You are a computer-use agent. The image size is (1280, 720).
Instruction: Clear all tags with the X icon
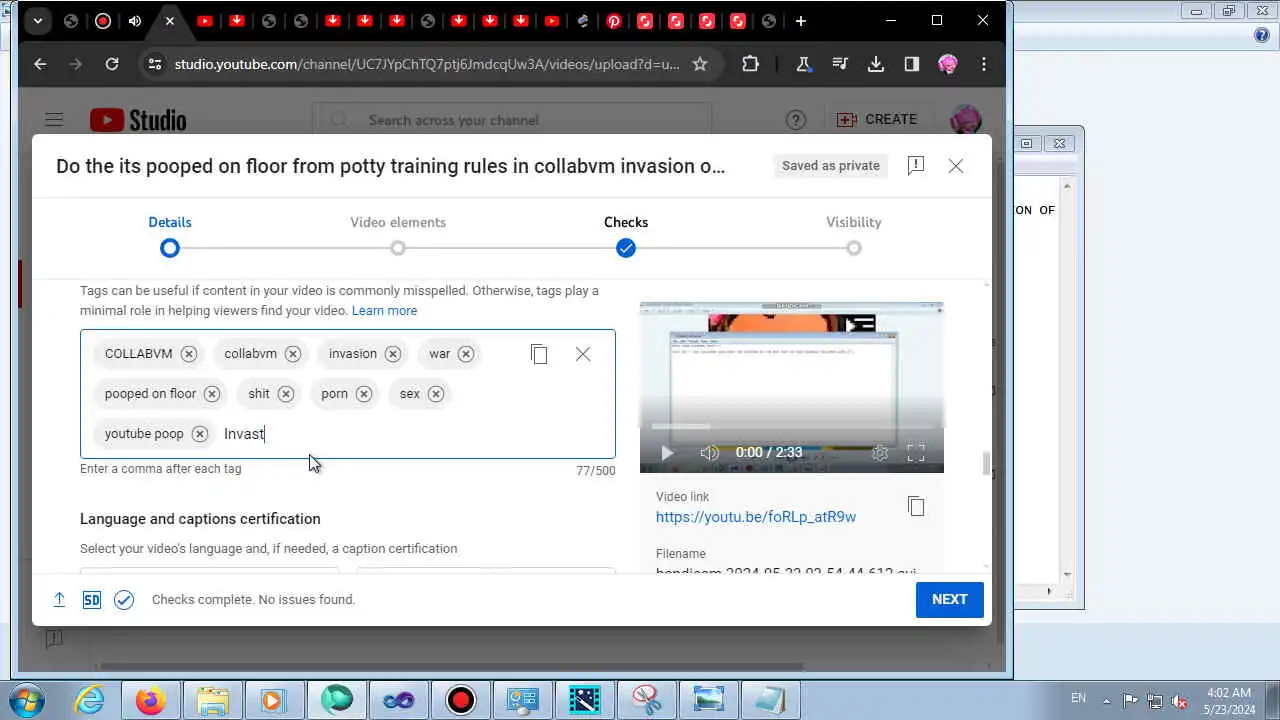click(583, 354)
